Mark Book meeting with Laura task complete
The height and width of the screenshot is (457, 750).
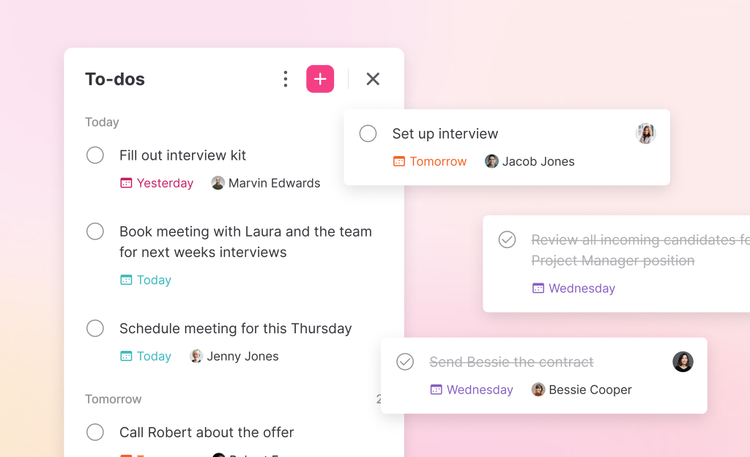(95, 231)
